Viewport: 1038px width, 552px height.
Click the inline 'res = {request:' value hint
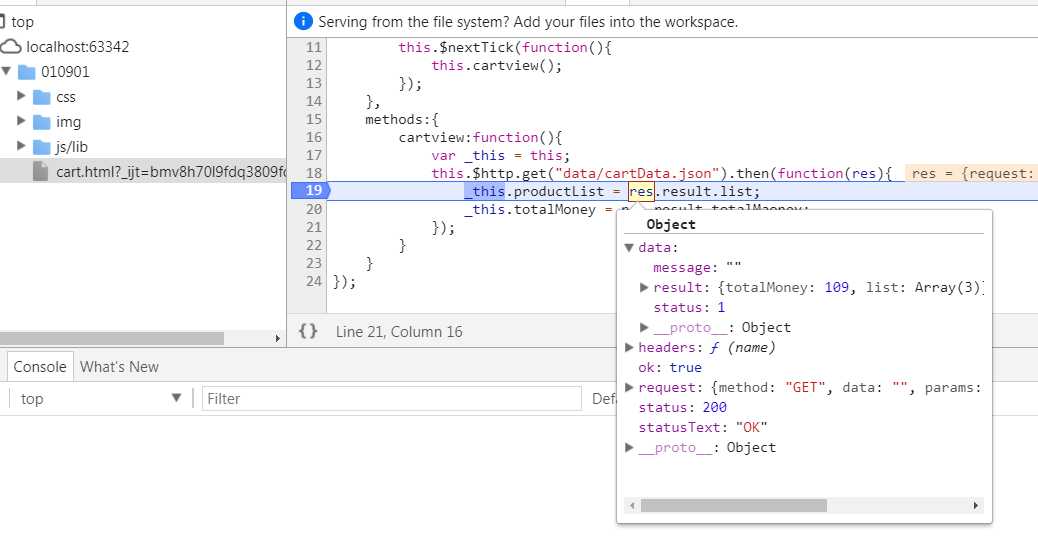[x=971, y=173]
